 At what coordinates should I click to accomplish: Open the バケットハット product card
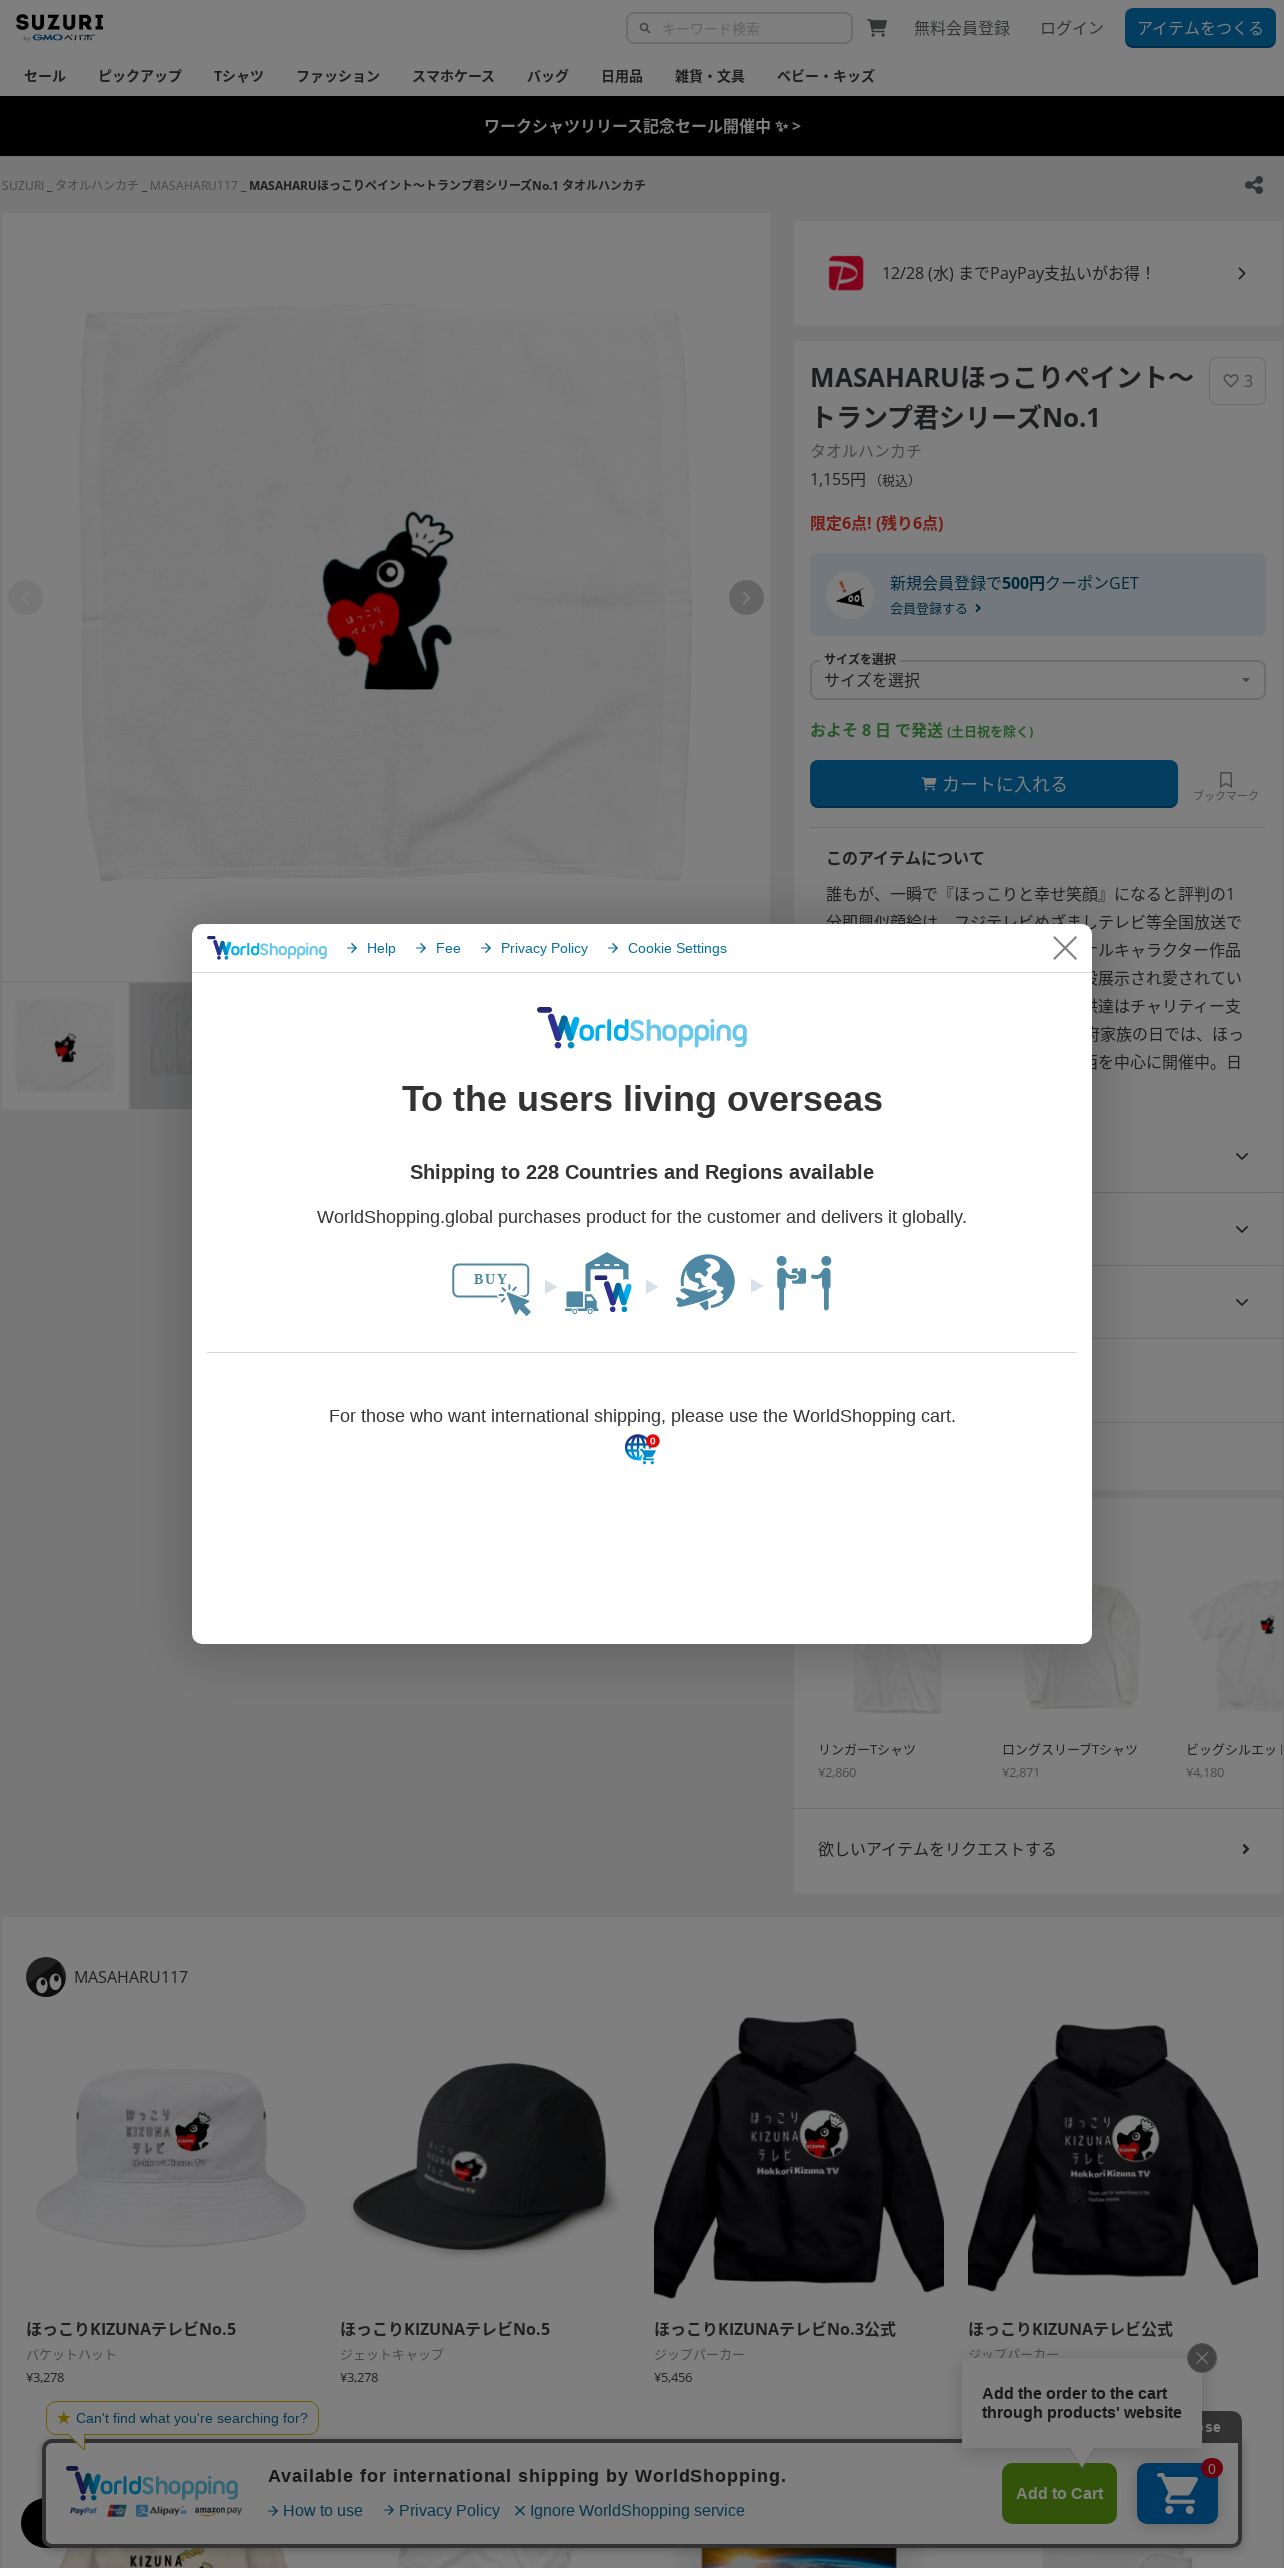tap(171, 2201)
